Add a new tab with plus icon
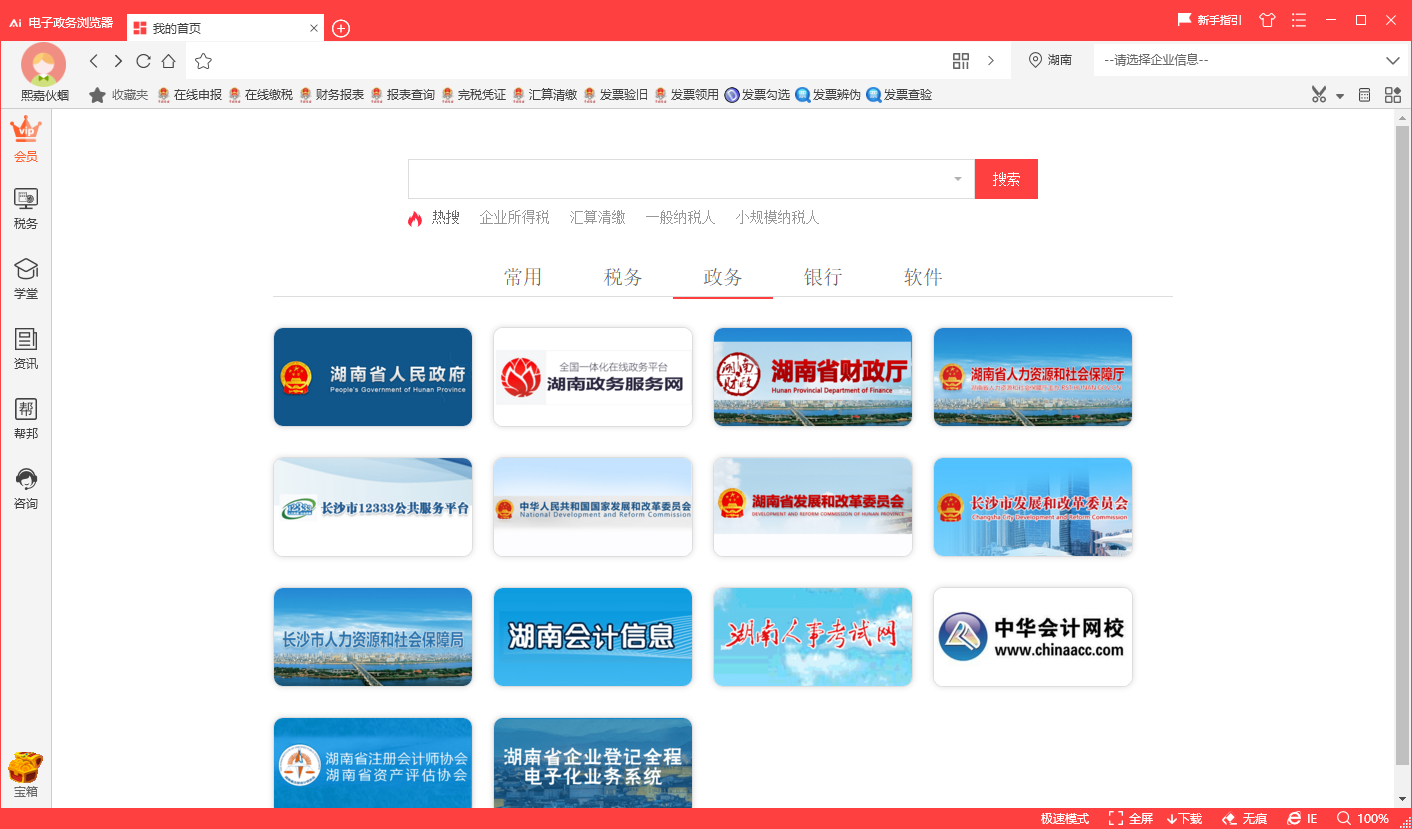This screenshot has width=1412, height=829. 341,28
